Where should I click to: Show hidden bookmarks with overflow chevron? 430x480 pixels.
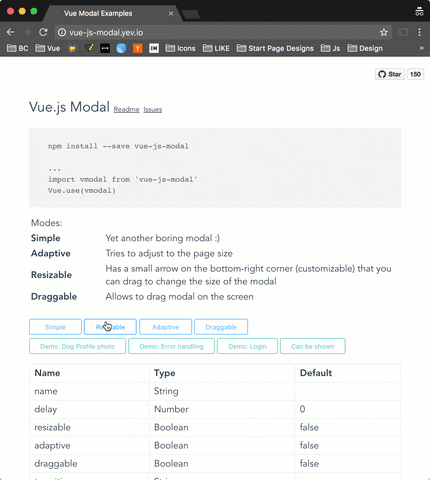pyautogui.click(x=422, y=48)
